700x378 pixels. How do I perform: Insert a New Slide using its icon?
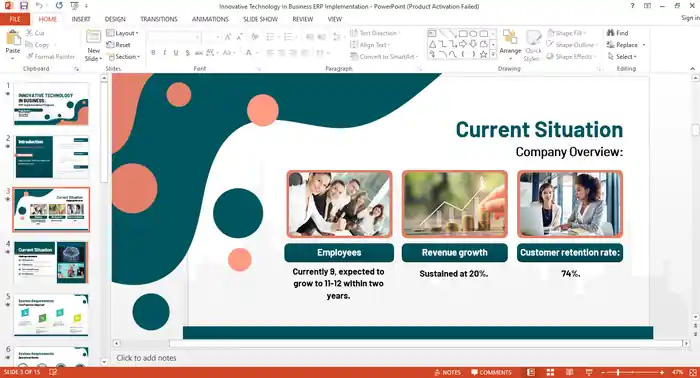point(93,37)
